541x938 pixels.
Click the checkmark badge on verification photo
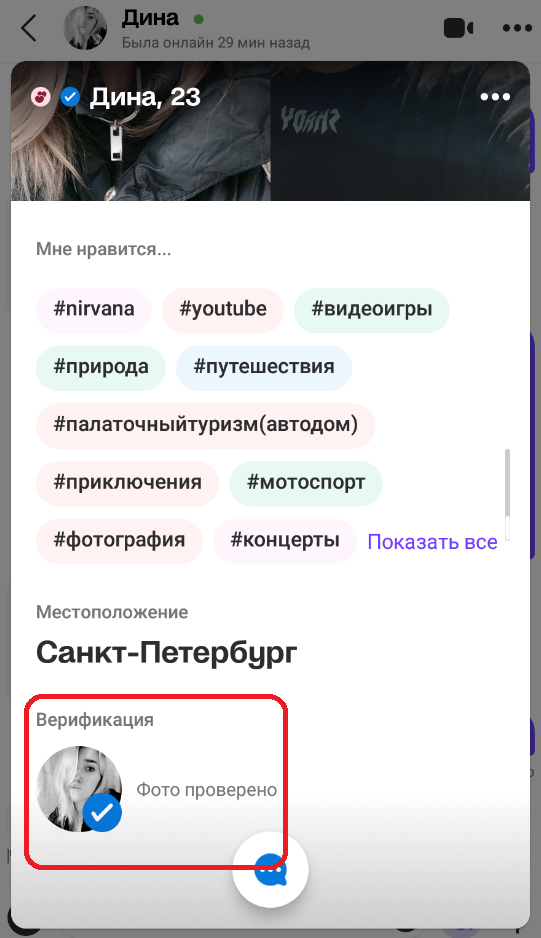102,812
